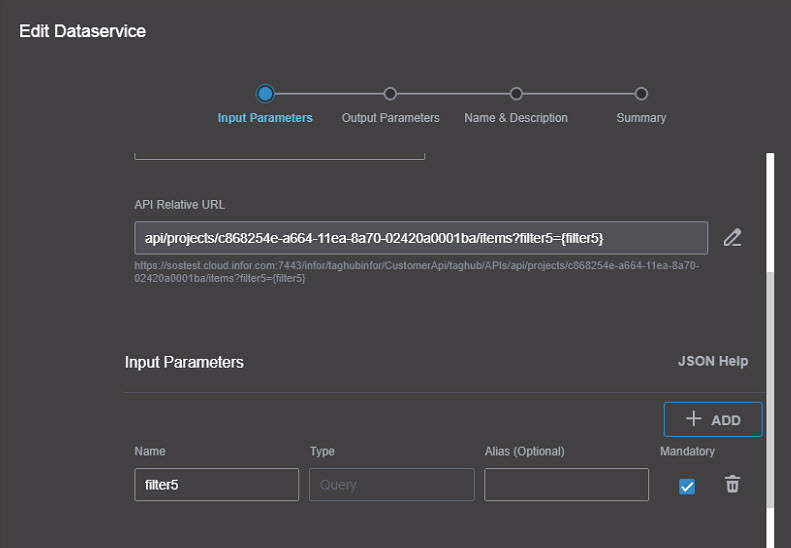
Task: Delete the filter5 parameter with trash icon
Action: (x=732, y=484)
